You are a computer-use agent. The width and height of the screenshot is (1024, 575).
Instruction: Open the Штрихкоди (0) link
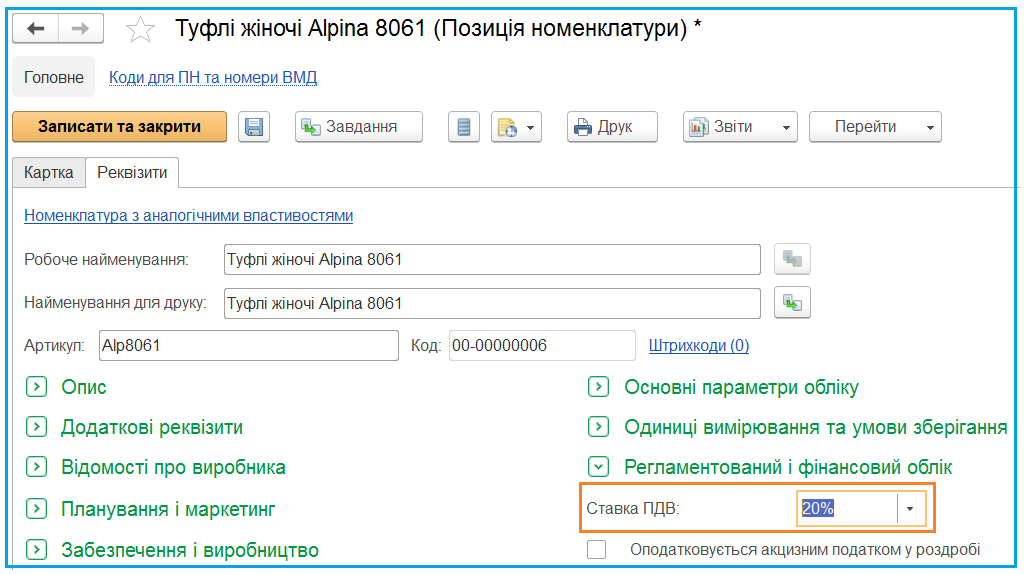point(699,346)
